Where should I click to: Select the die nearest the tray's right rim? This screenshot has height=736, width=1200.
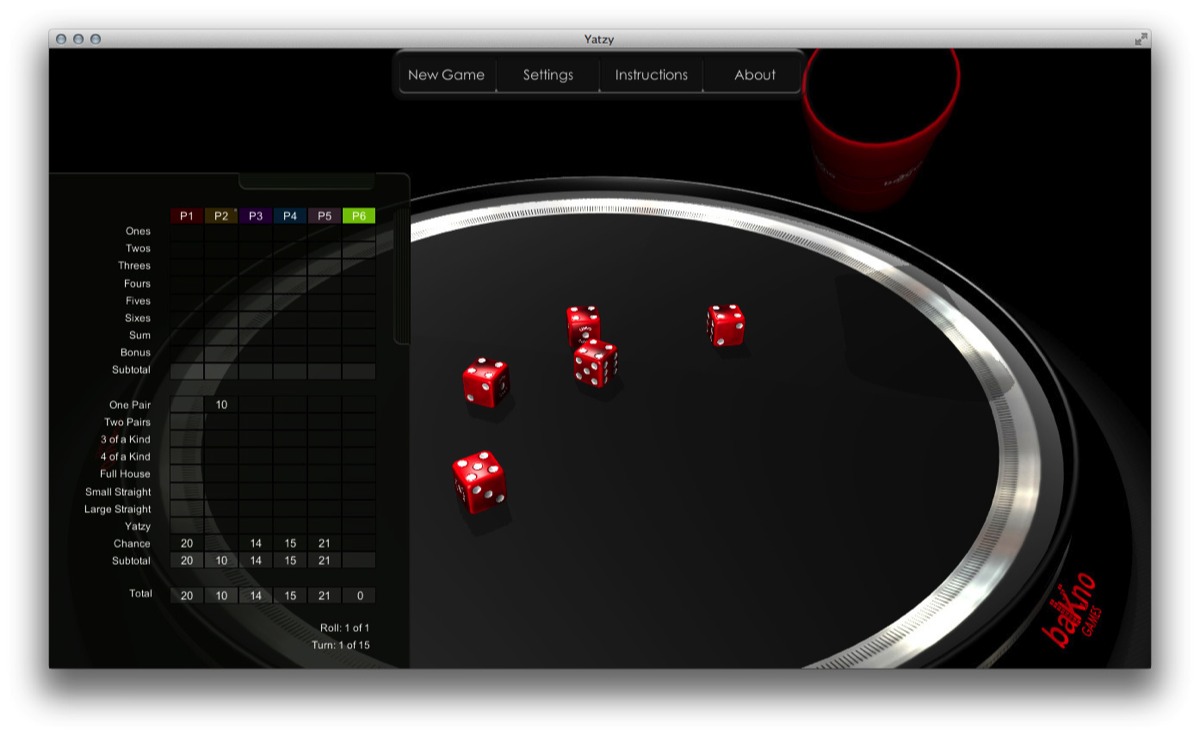725,326
